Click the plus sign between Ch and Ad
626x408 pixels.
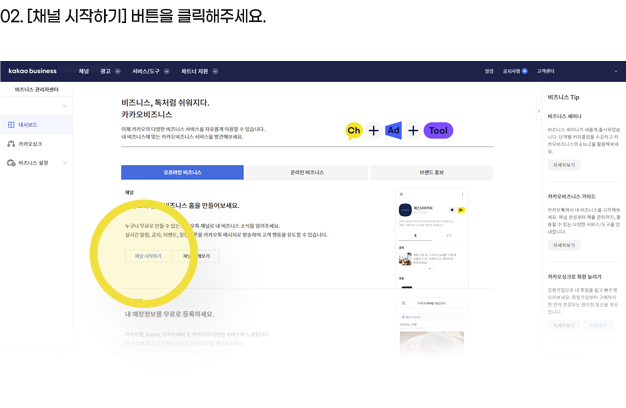point(373,131)
